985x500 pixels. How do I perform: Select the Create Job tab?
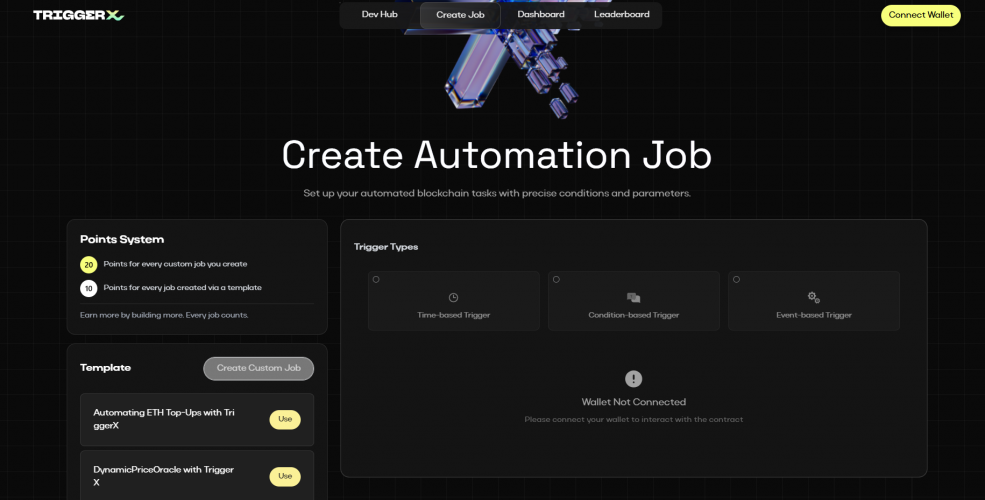click(x=460, y=15)
